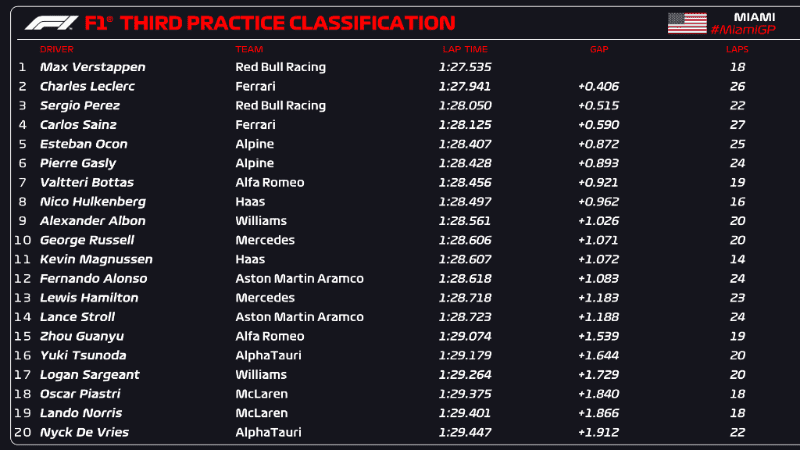Screen dimensions: 800x450
Task: Click the F1 logo icon
Action: pos(51,22)
